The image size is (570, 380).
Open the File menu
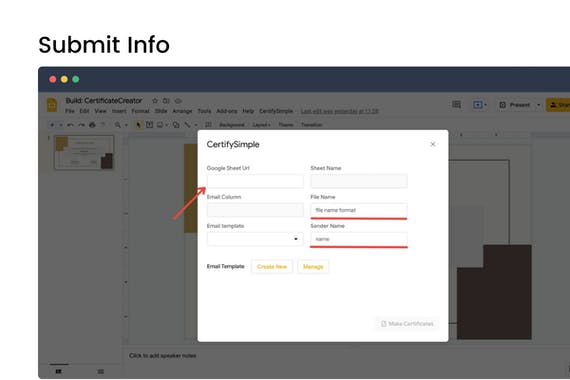(x=70, y=111)
